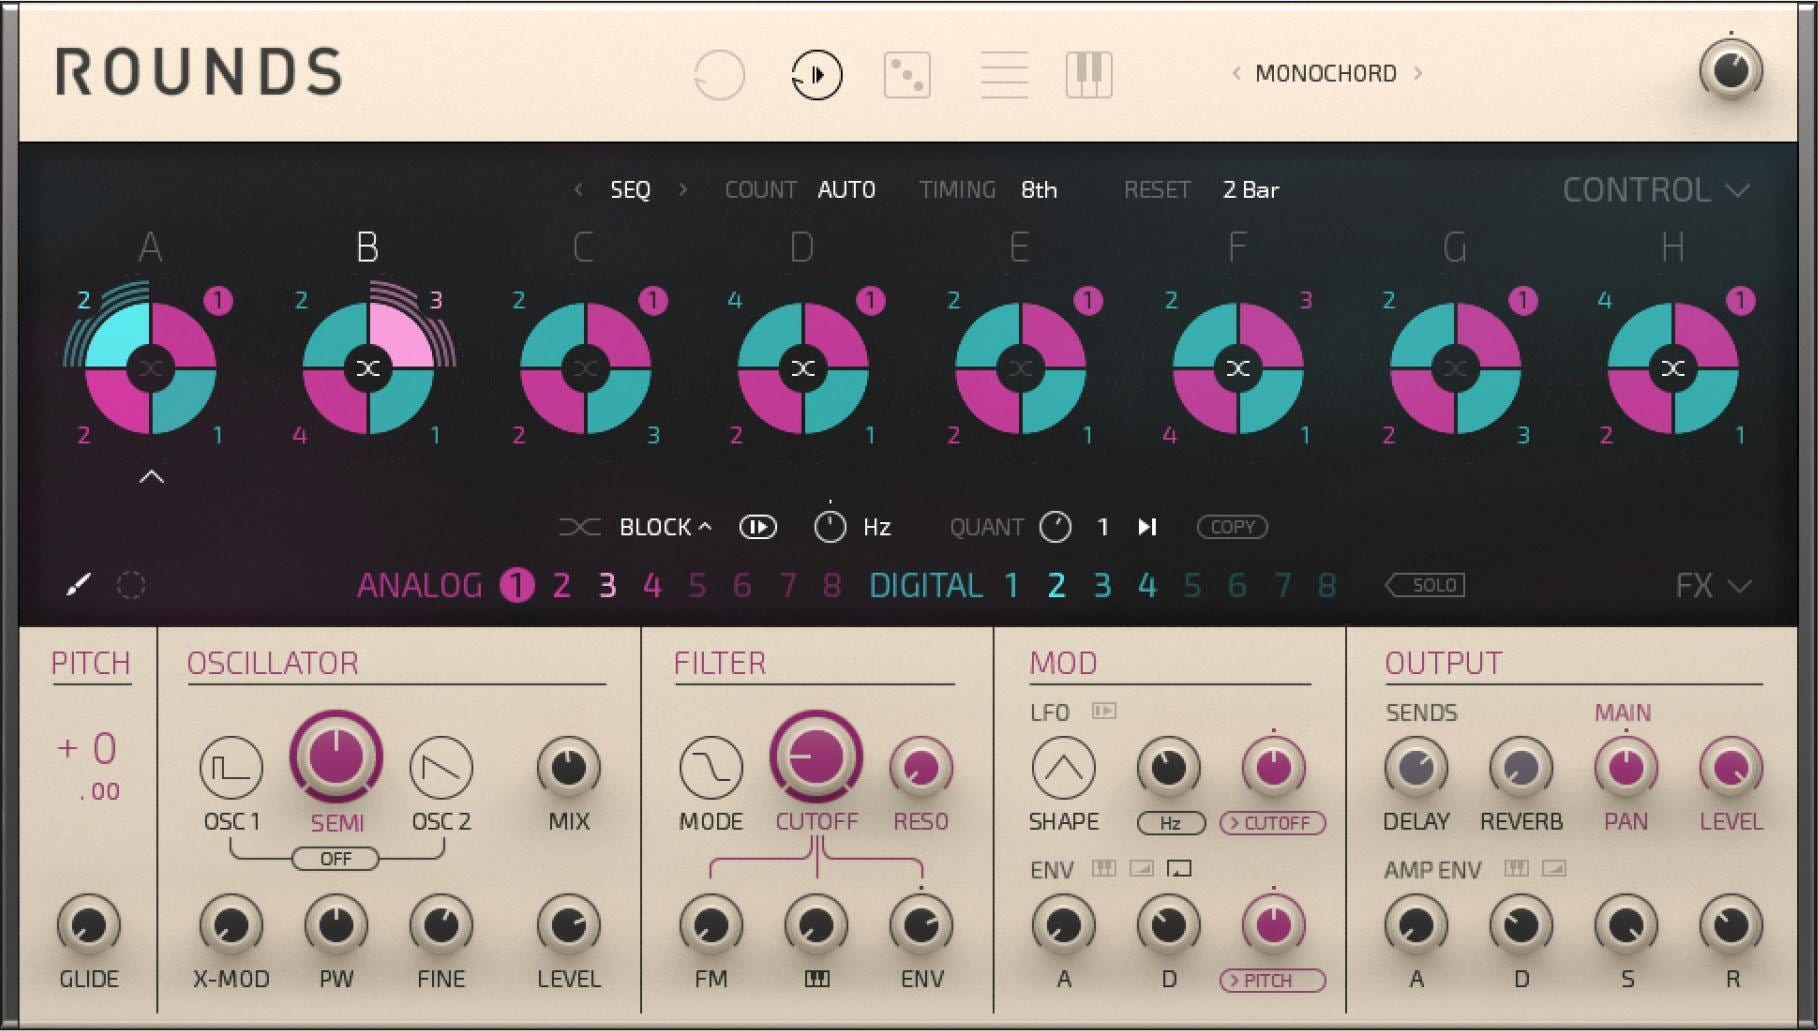Select the pencil edit tool below the cells
The height and width of the screenshot is (1031, 1818).
(x=80, y=583)
